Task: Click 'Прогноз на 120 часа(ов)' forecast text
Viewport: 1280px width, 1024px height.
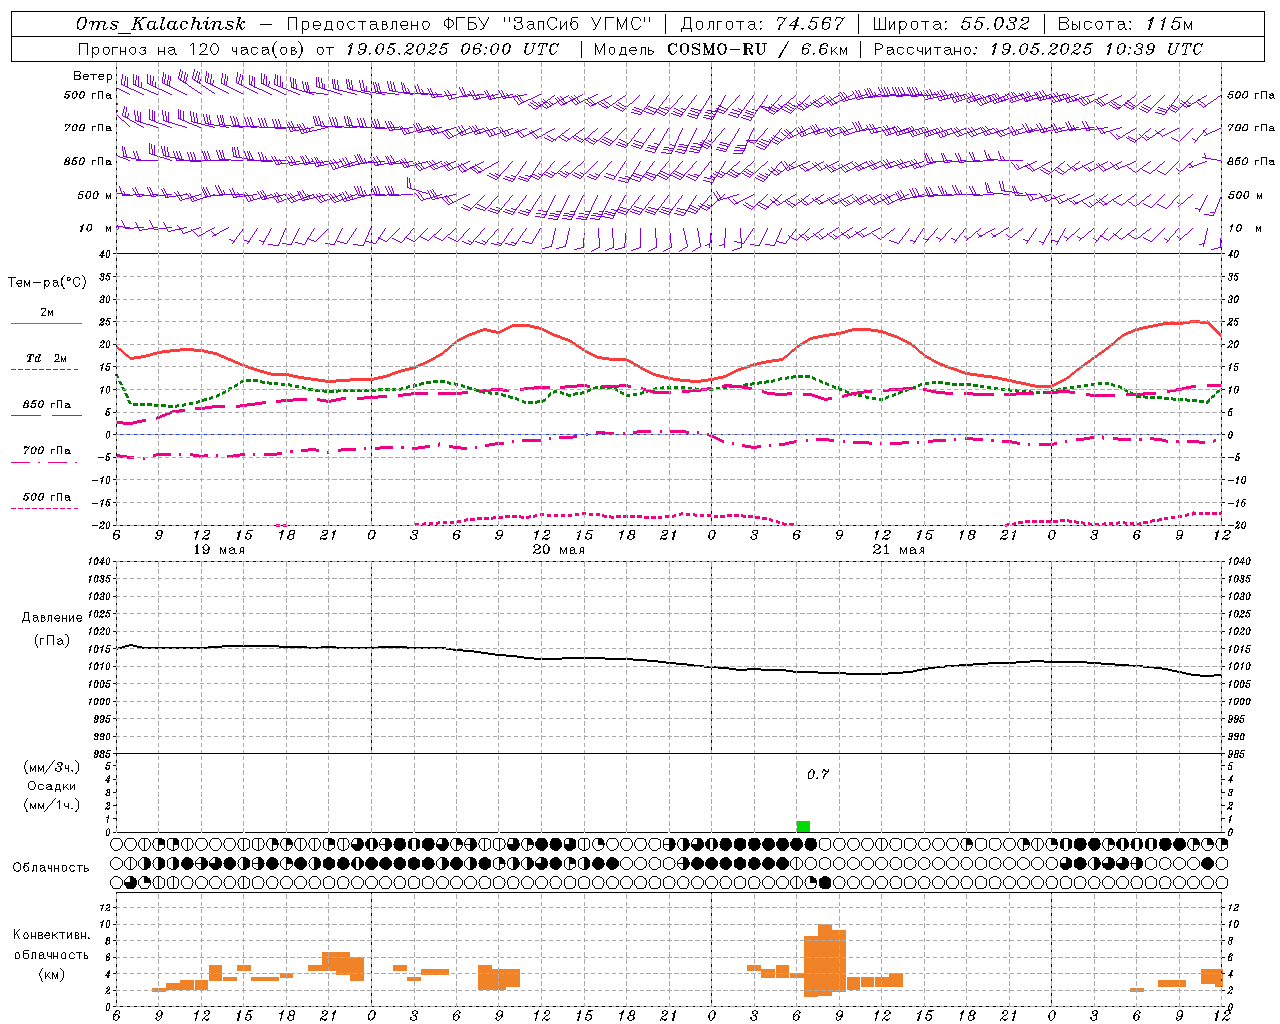Action: (x=192, y=49)
